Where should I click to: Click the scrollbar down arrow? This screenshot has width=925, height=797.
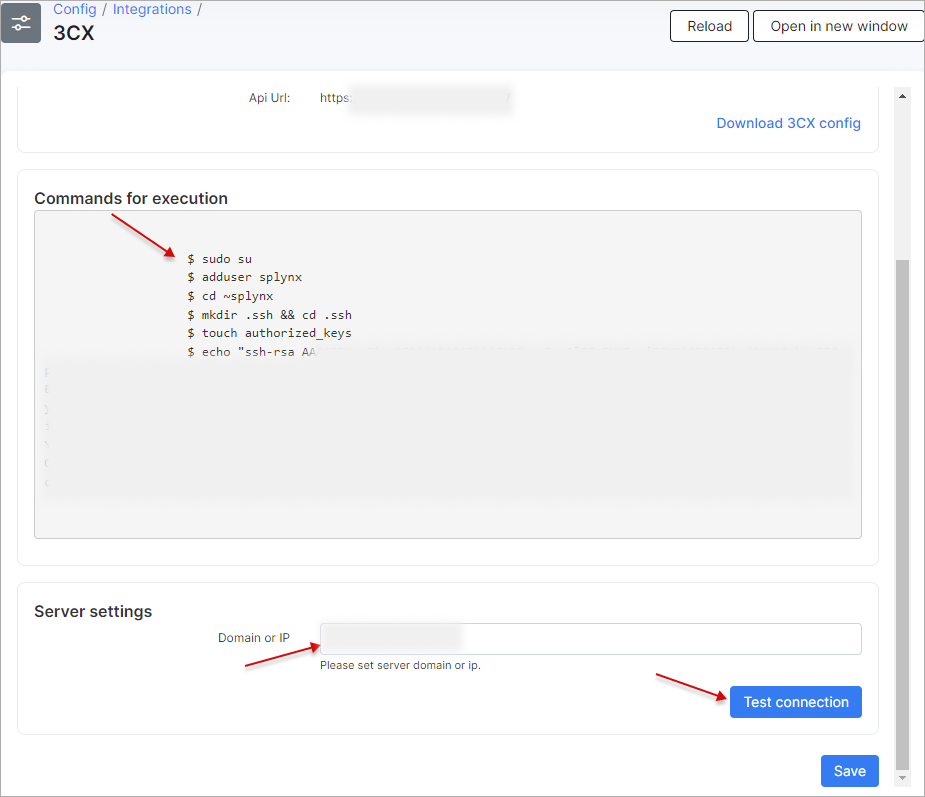903,777
